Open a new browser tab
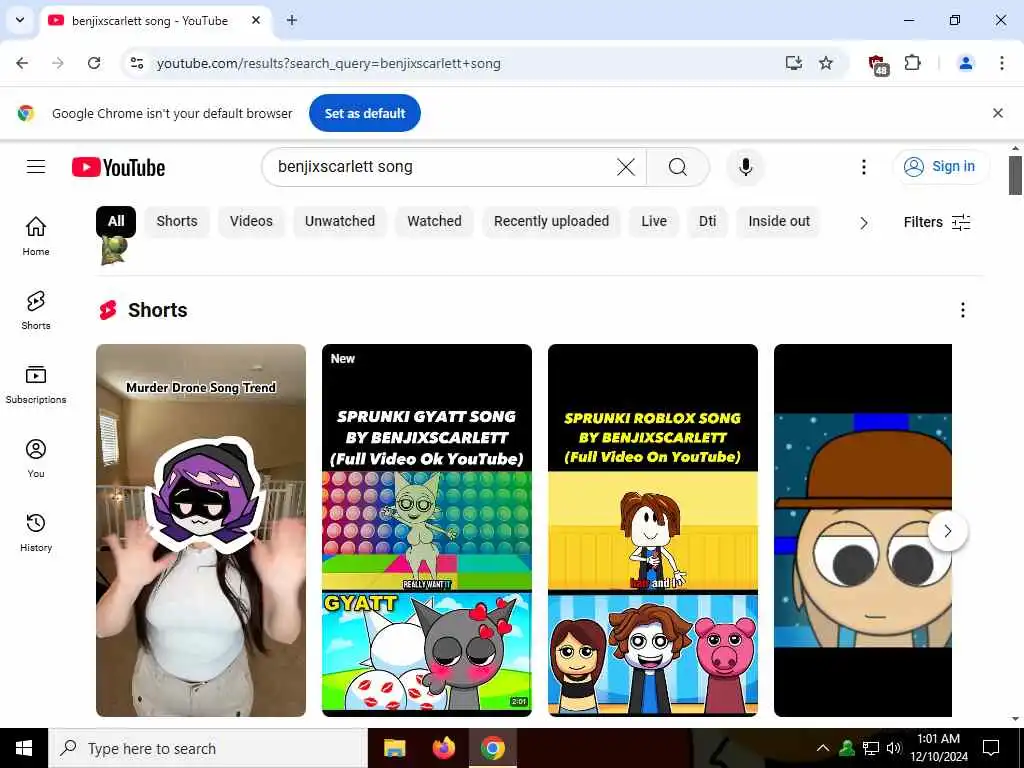Viewport: 1024px width, 768px height. [x=292, y=20]
